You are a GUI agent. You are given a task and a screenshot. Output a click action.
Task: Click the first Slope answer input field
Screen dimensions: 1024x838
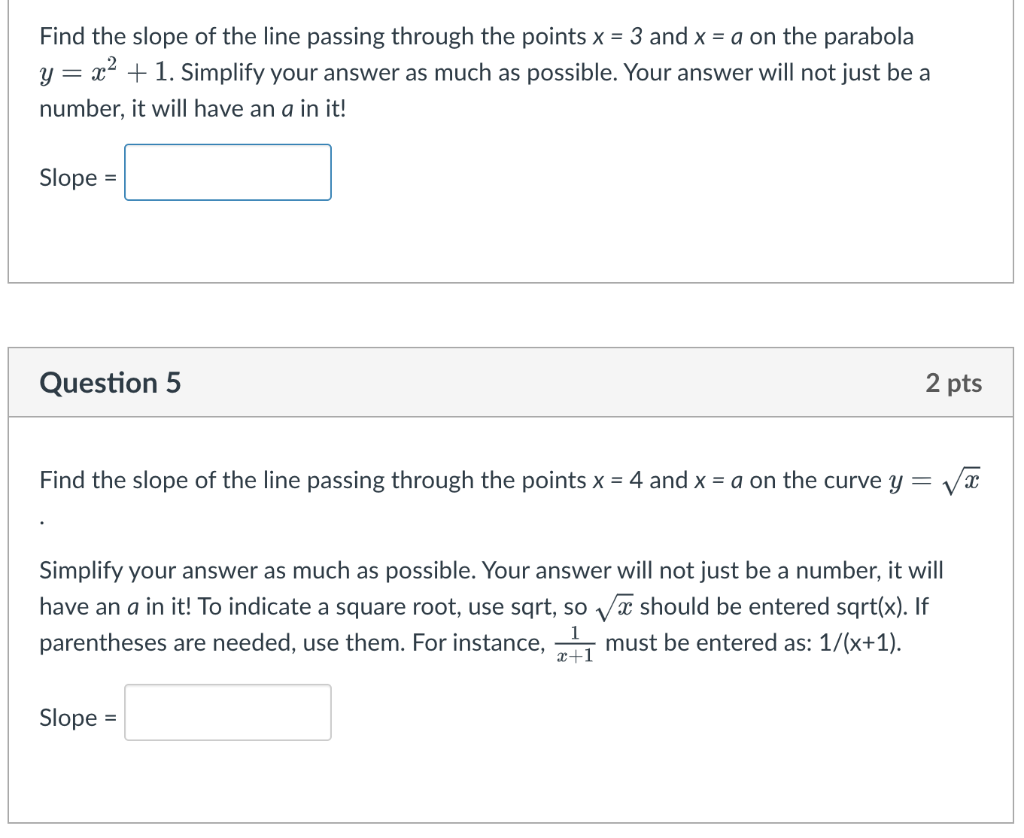227,173
